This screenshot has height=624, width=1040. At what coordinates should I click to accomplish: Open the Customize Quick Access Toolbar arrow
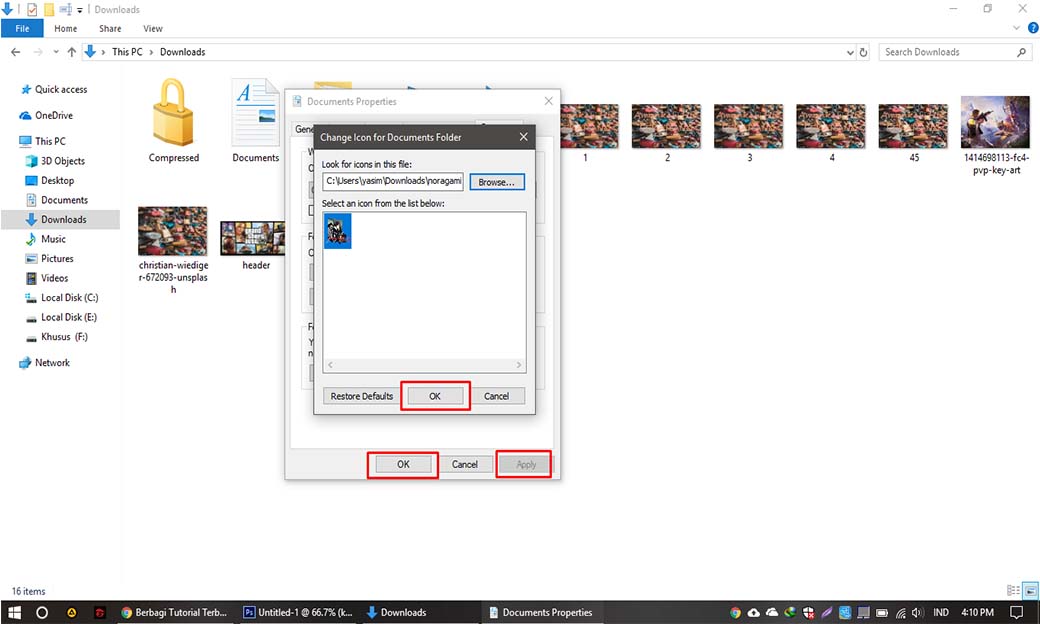point(80,10)
